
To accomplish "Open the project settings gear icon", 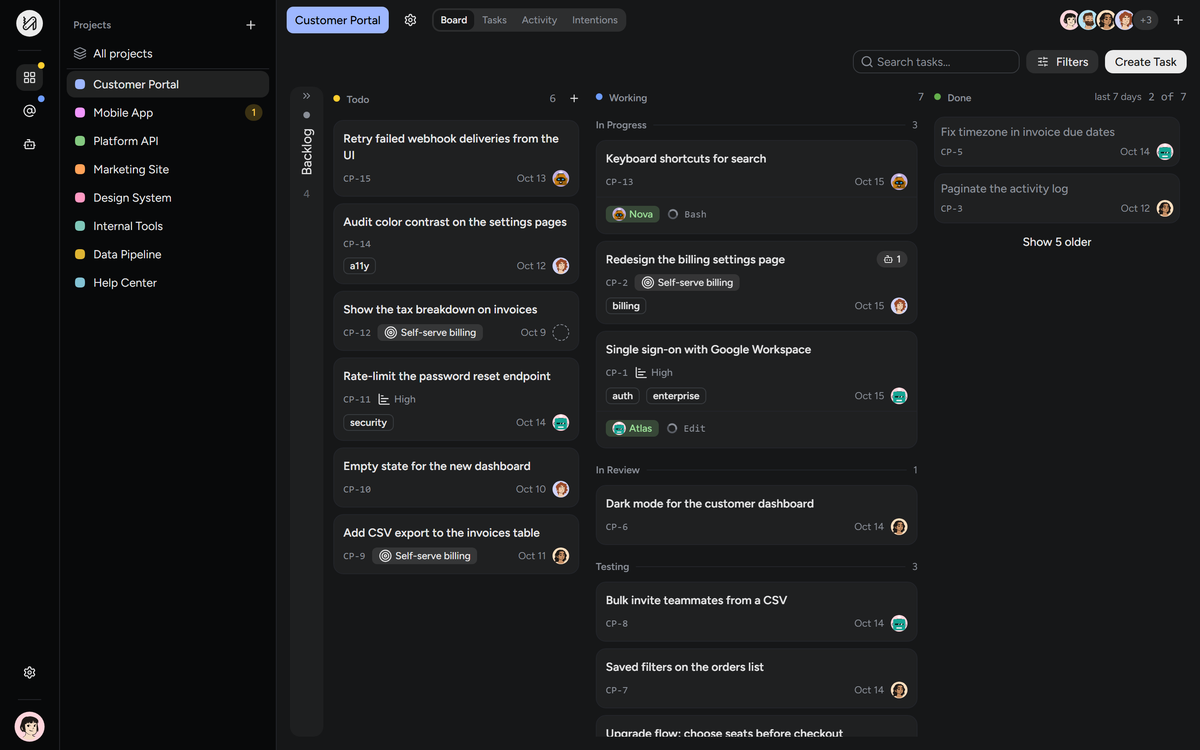I will (x=410, y=20).
